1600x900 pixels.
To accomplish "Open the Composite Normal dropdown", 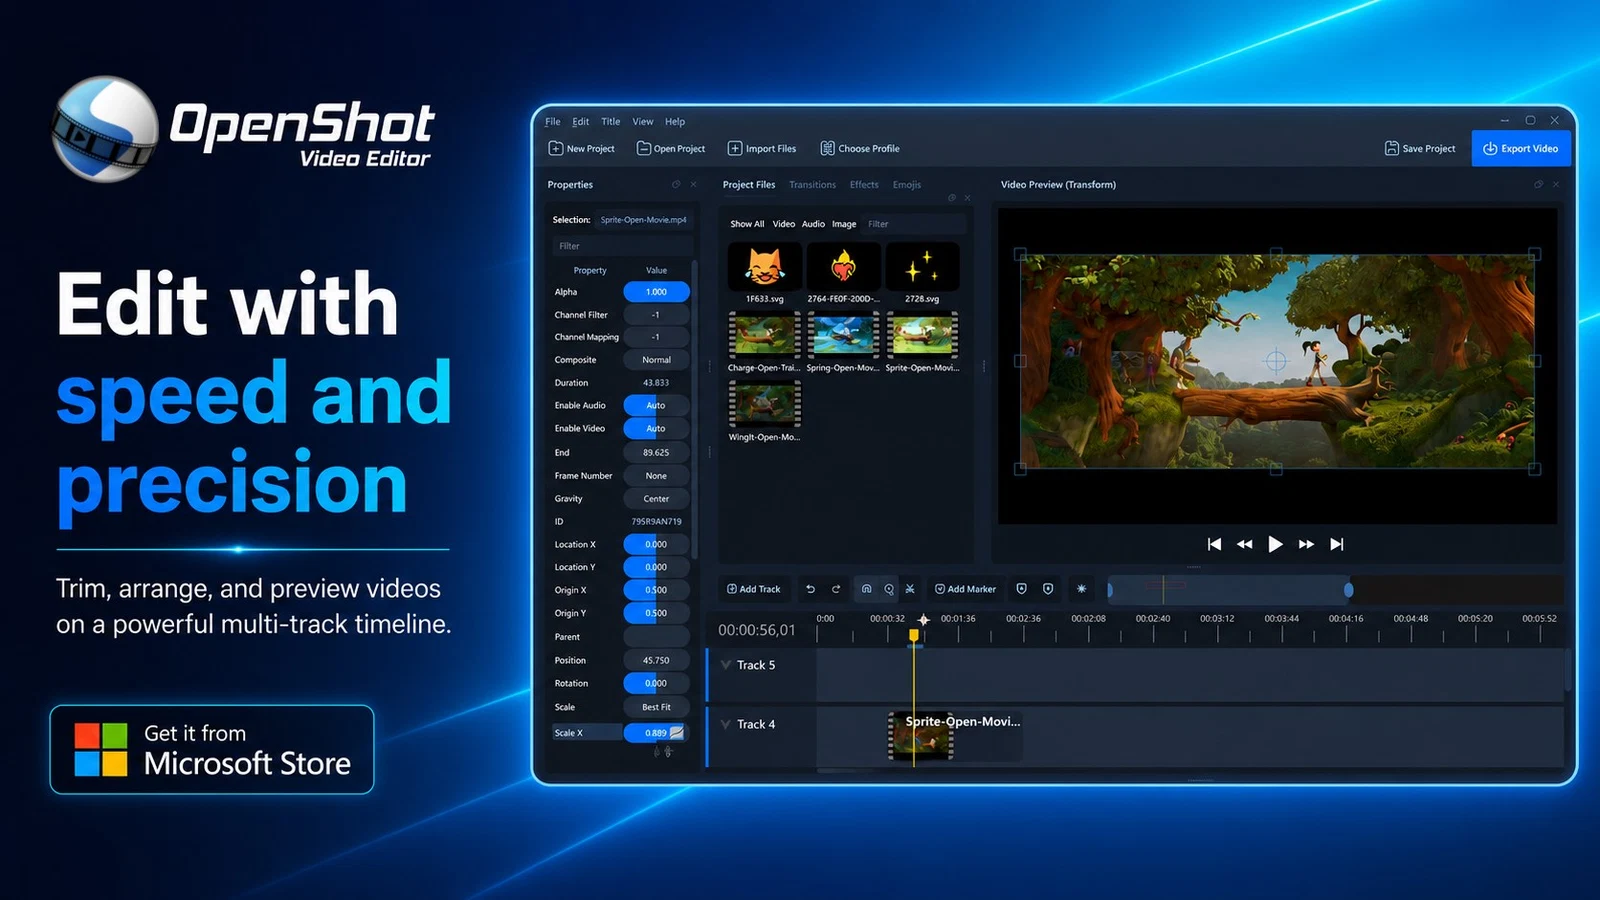I will tap(656, 360).
